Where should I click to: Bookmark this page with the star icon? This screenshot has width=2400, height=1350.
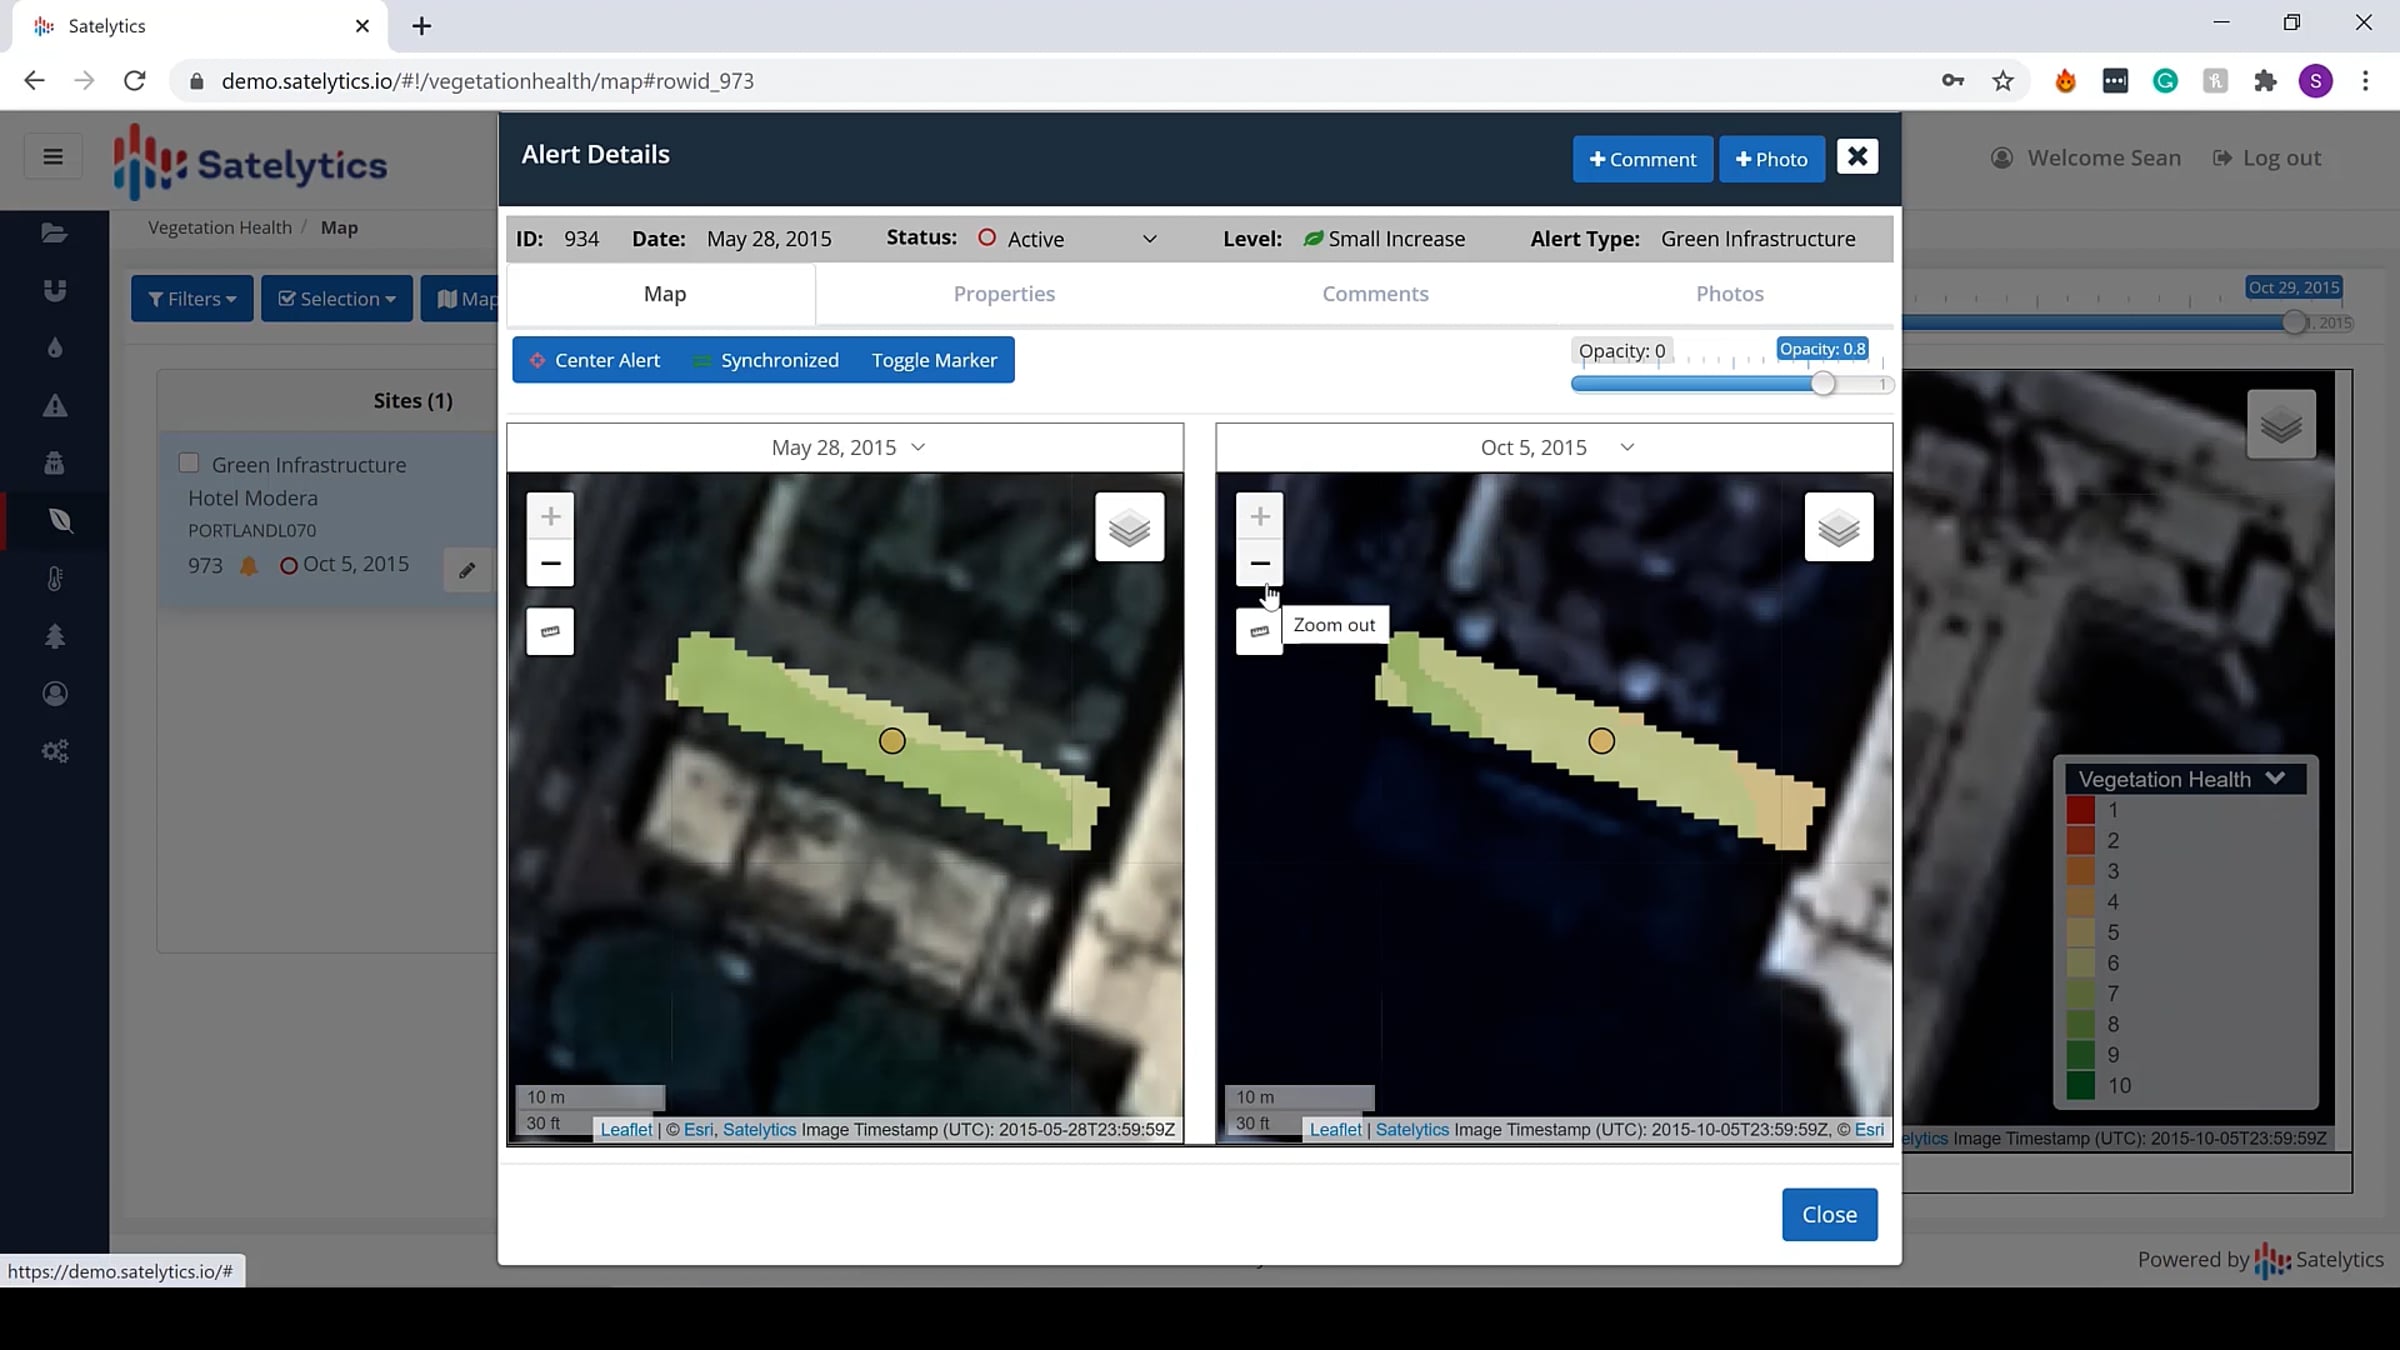point(2002,81)
